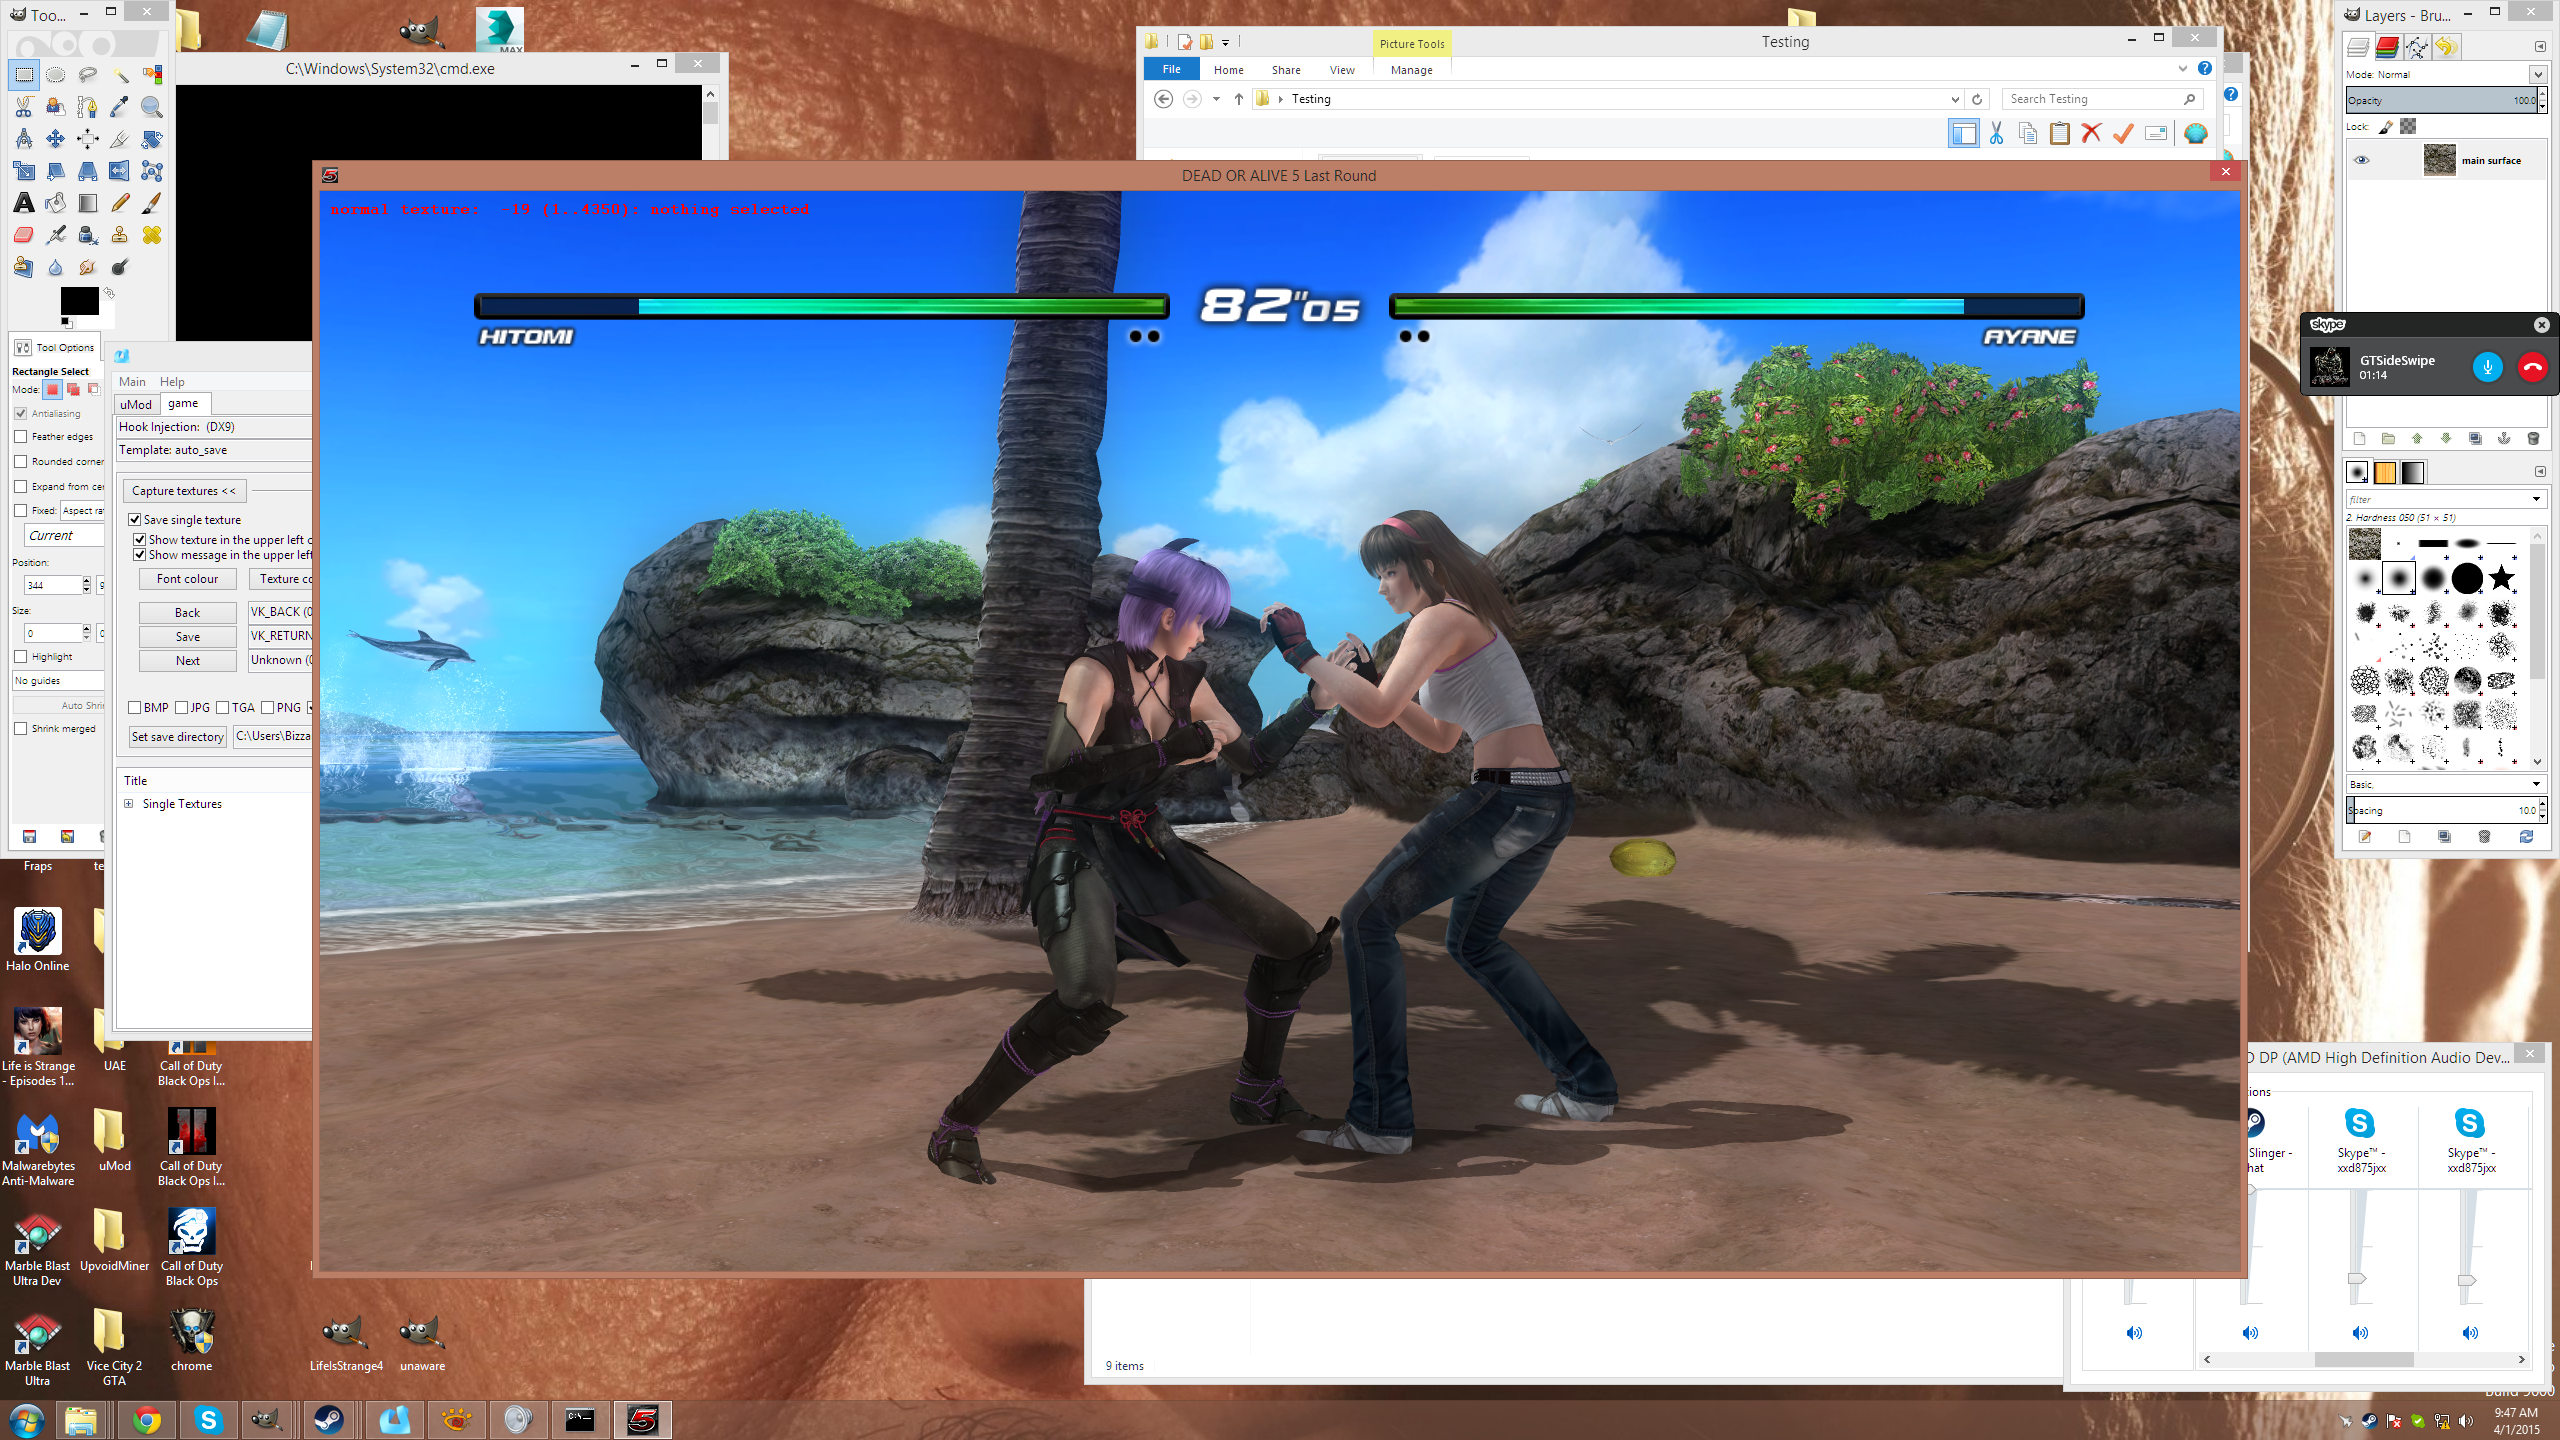Switch to the uMod tab
The width and height of the screenshot is (2560, 1440).
coord(136,404)
